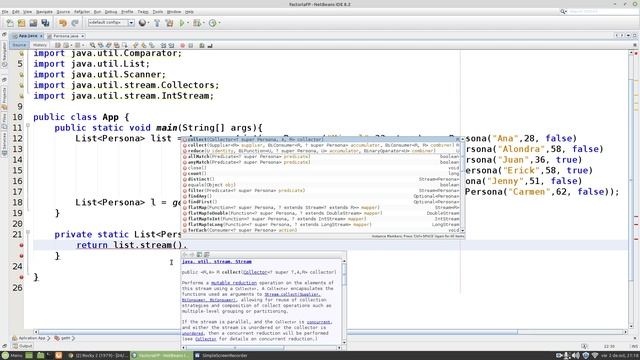This screenshot has height=360, width=640.
Task: Open the Linux Menu button in taskbar
Action: (12, 356)
